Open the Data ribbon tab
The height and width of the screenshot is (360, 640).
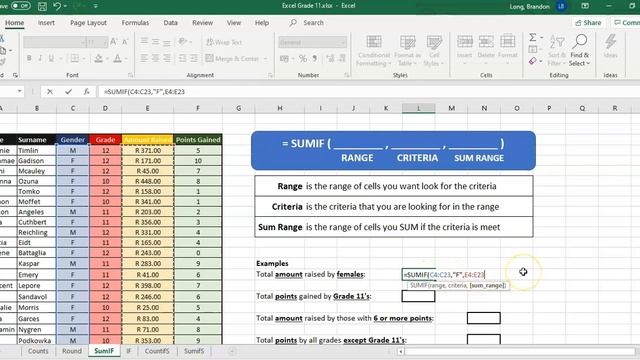coord(170,23)
